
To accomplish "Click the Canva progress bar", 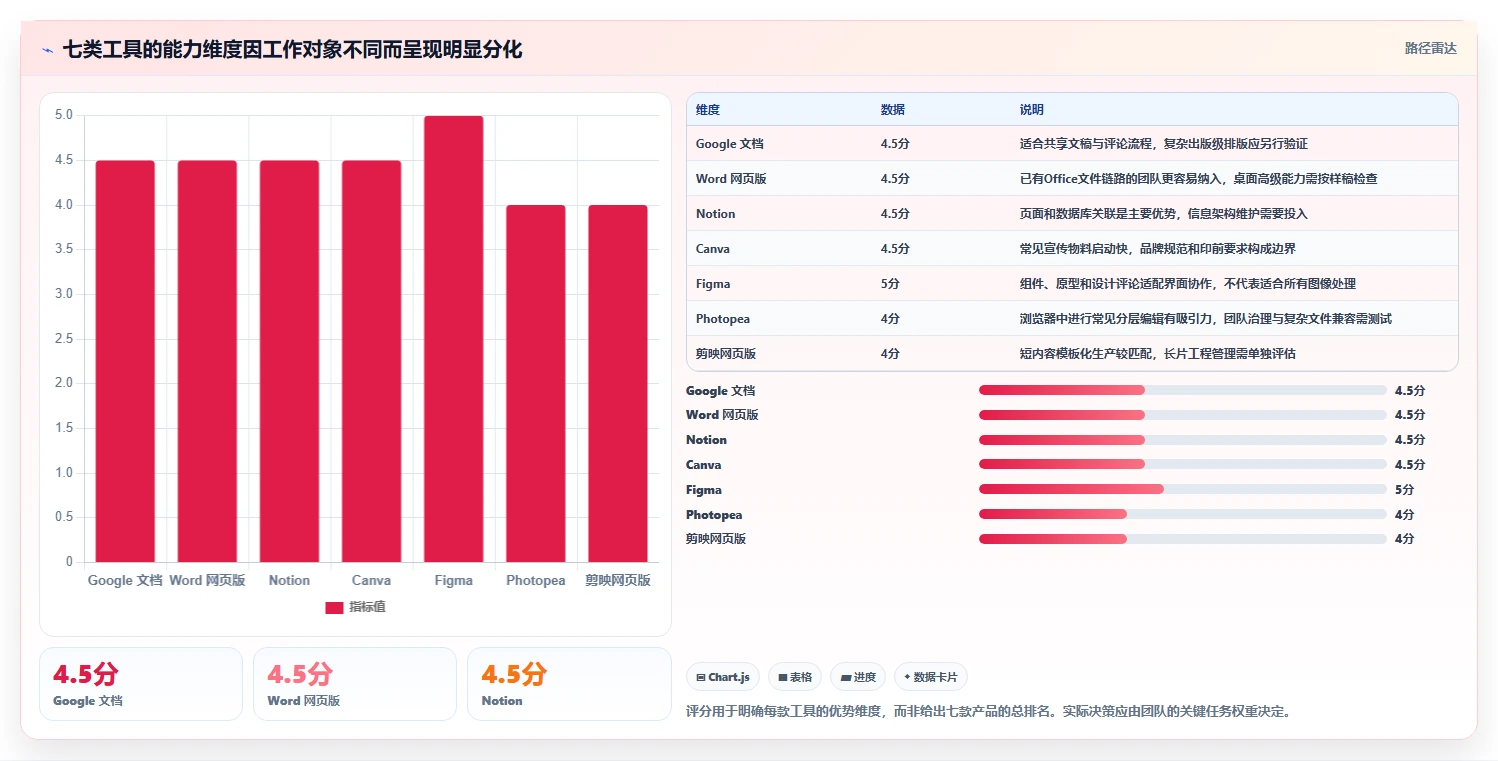I will pos(1183,464).
